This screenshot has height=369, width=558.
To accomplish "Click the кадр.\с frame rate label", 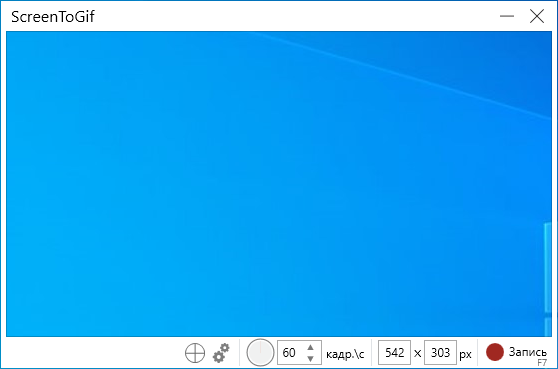I will [345, 354].
